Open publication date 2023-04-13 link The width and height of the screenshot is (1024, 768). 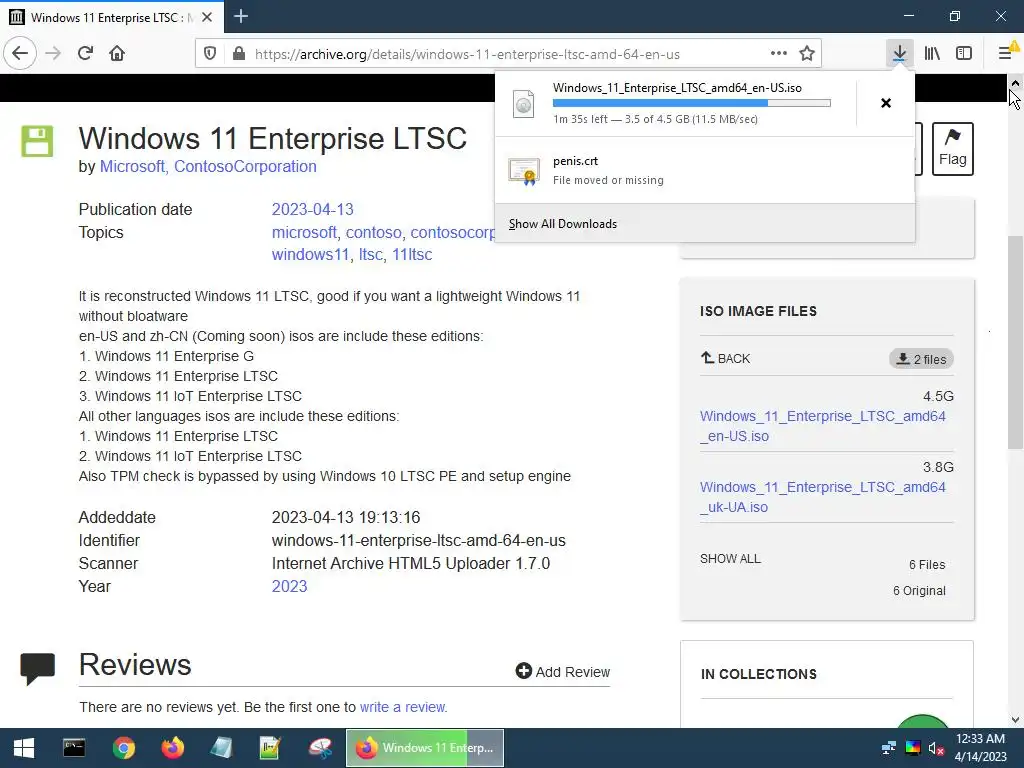pyautogui.click(x=312, y=210)
